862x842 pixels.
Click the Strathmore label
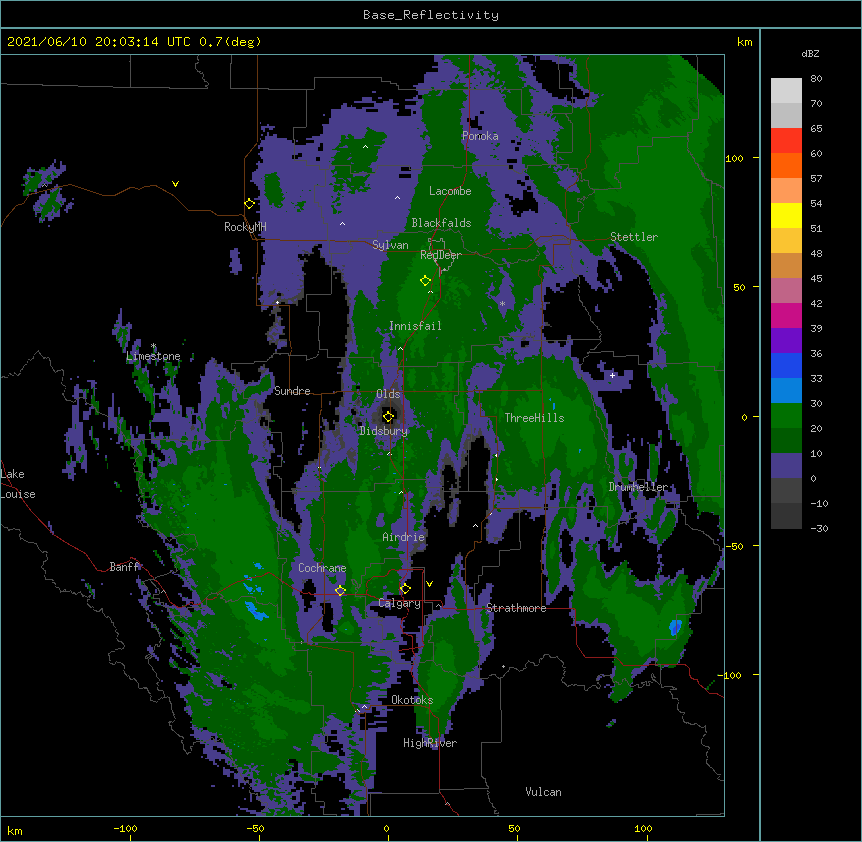point(516,608)
